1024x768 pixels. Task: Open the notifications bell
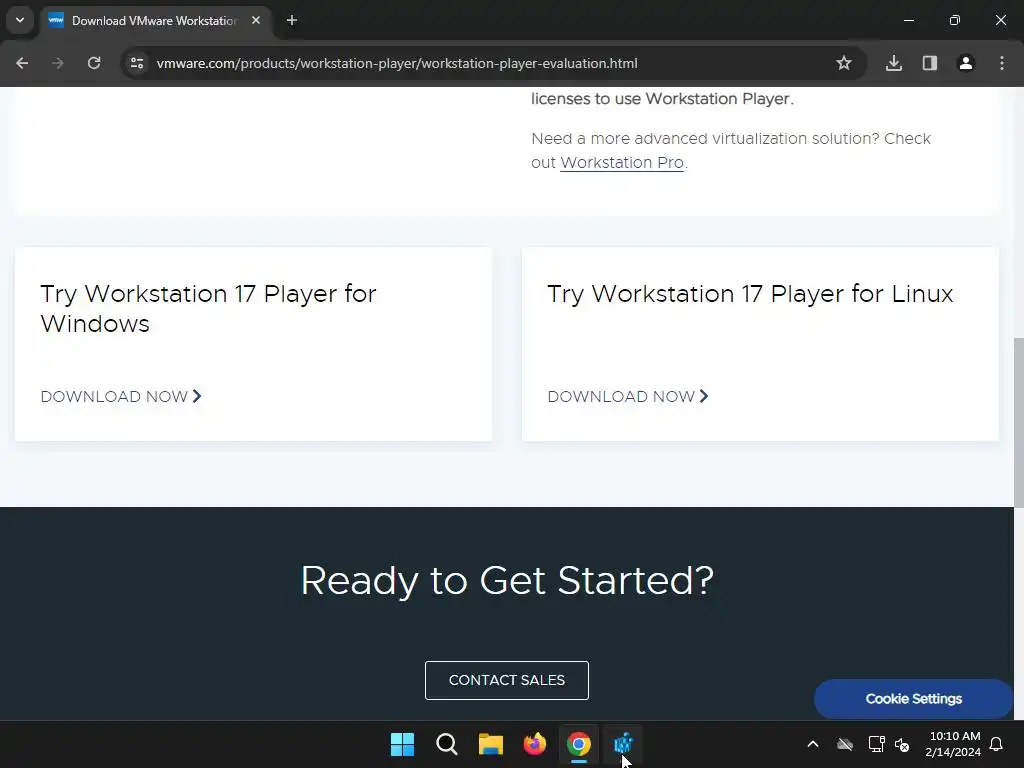(997, 744)
